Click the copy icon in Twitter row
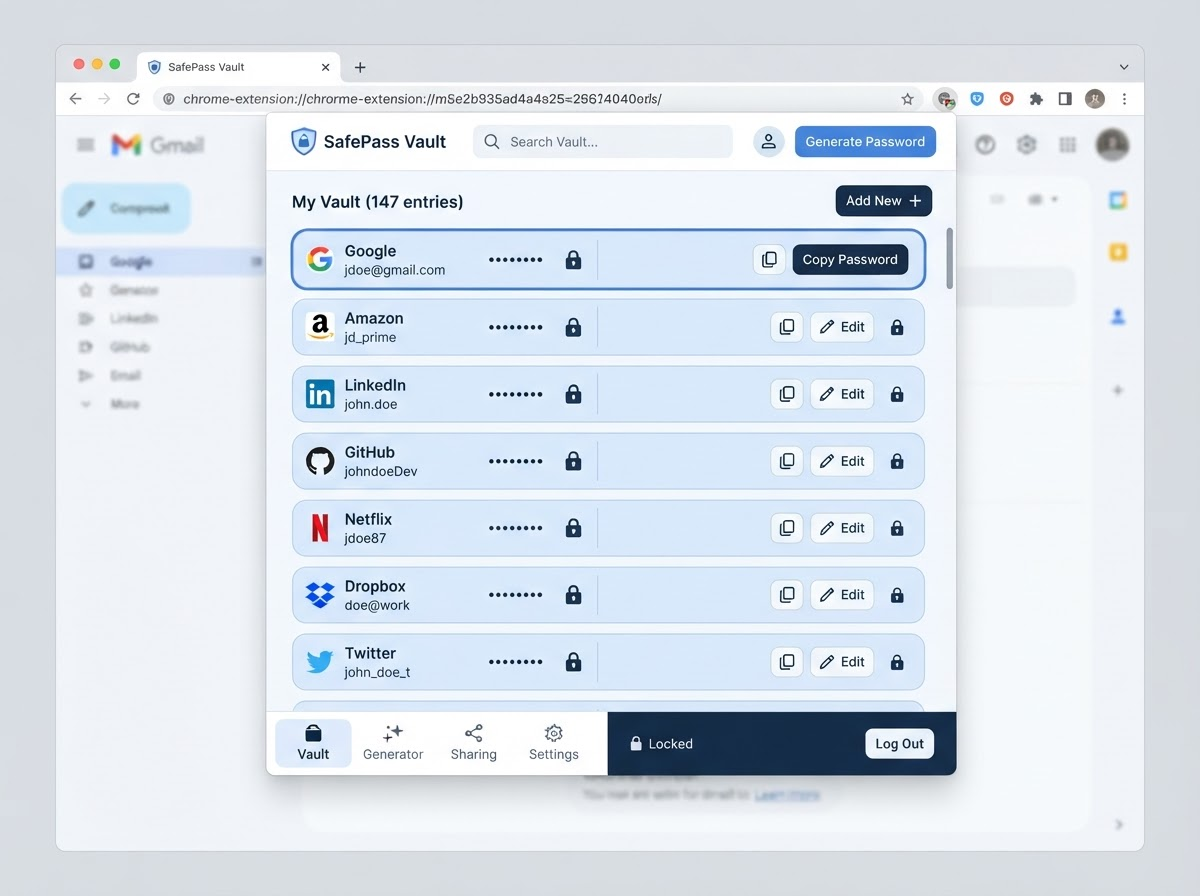The width and height of the screenshot is (1200, 896). 787,662
